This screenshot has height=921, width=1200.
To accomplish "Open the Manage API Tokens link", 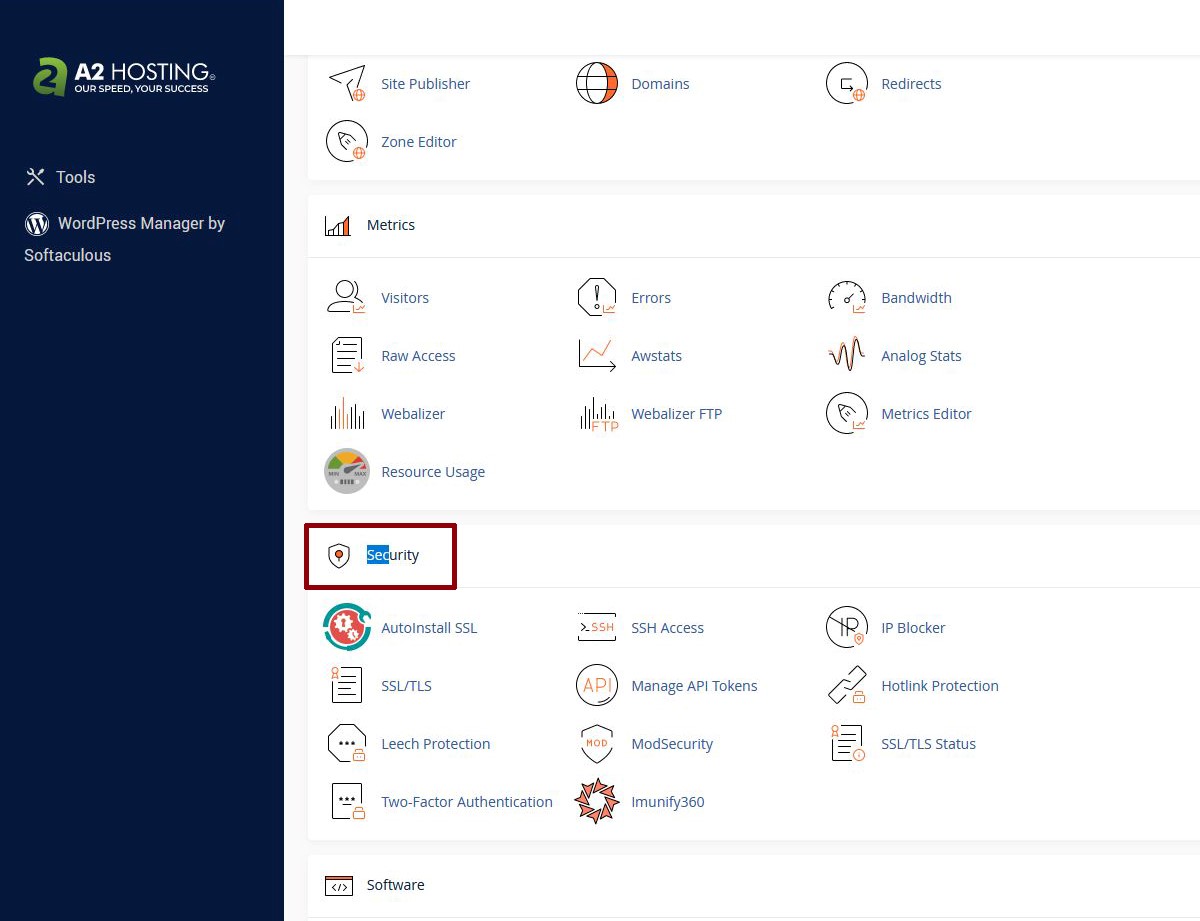I will [x=695, y=686].
